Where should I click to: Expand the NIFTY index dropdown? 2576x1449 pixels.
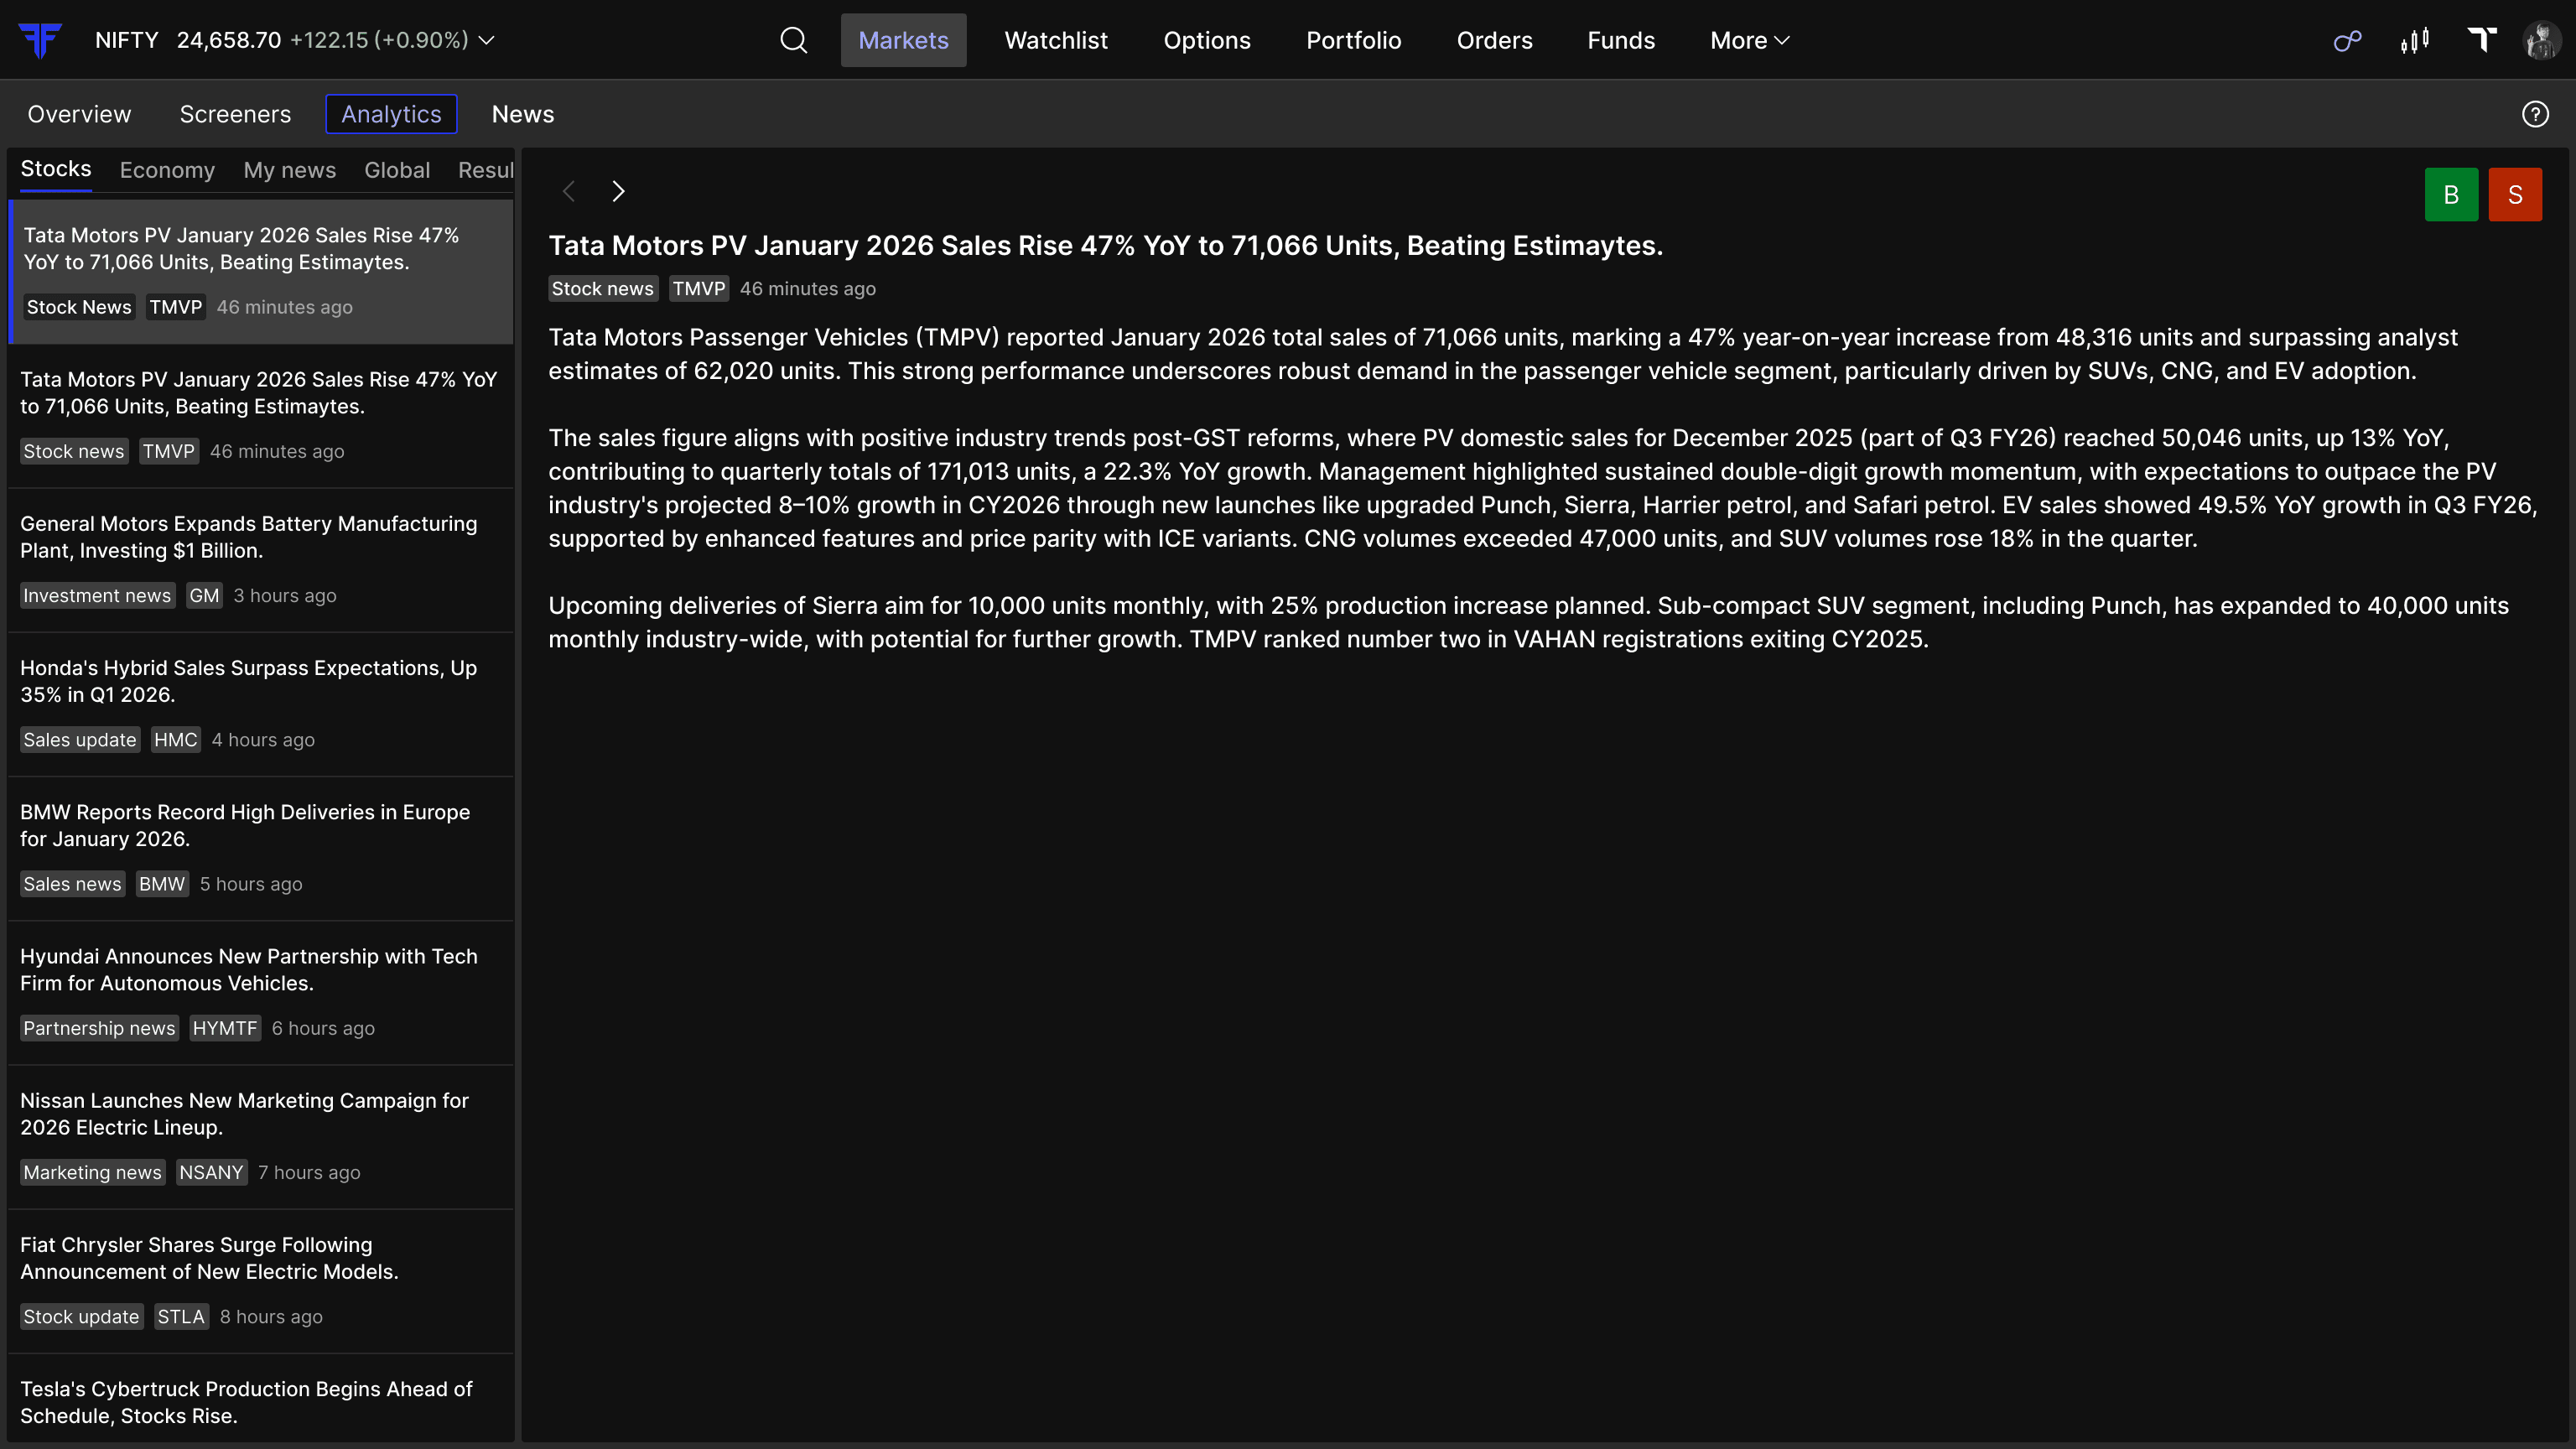coord(487,40)
